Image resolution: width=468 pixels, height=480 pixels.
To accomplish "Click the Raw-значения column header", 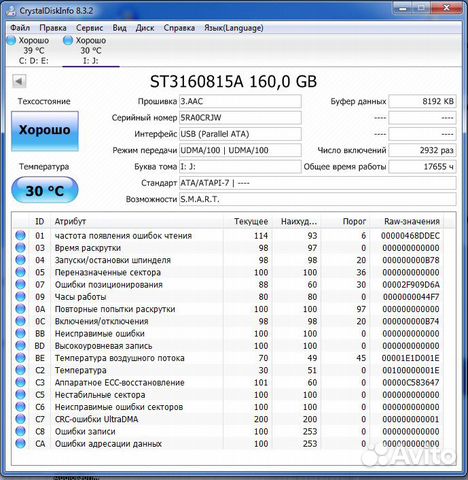I will (x=407, y=221).
